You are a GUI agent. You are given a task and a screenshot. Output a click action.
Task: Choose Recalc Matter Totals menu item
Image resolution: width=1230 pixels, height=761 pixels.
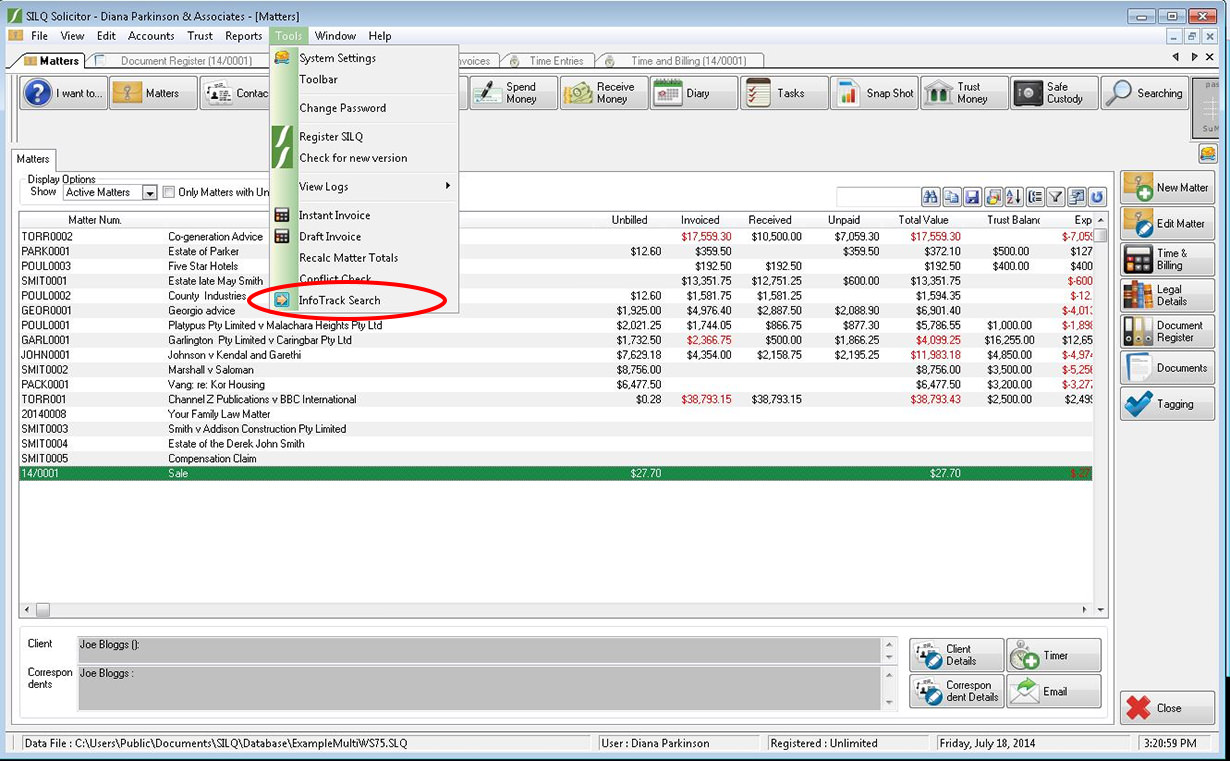(364, 258)
